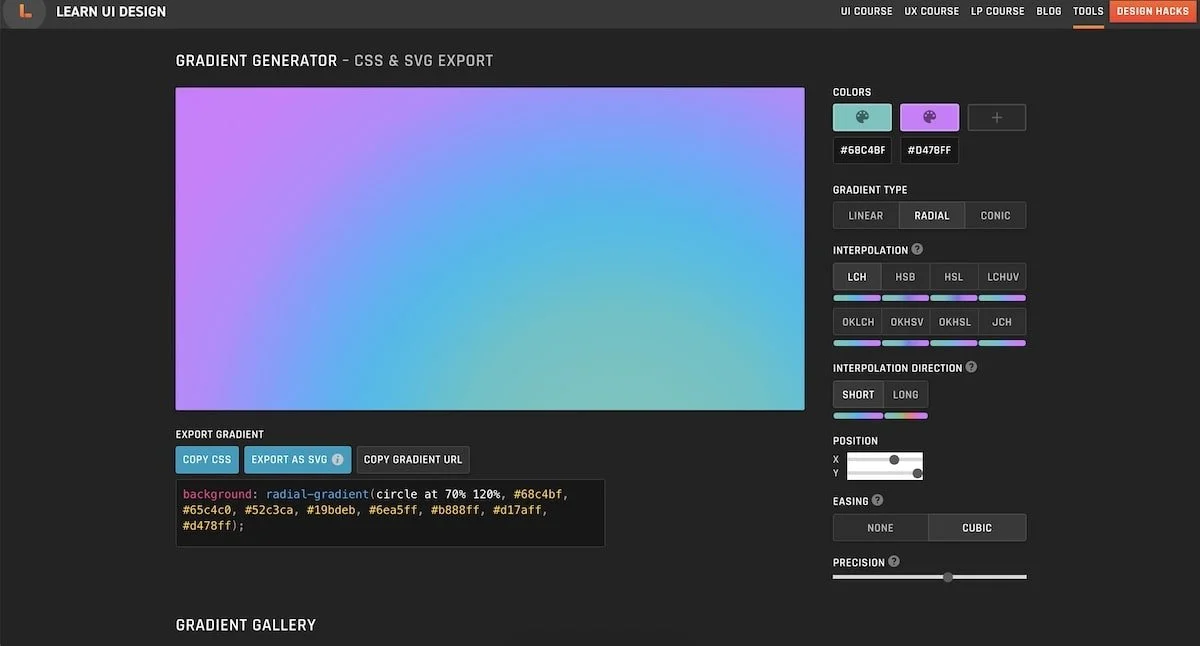Choose OKHSL interpolation mode
1200x646 pixels.
[954, 322]
